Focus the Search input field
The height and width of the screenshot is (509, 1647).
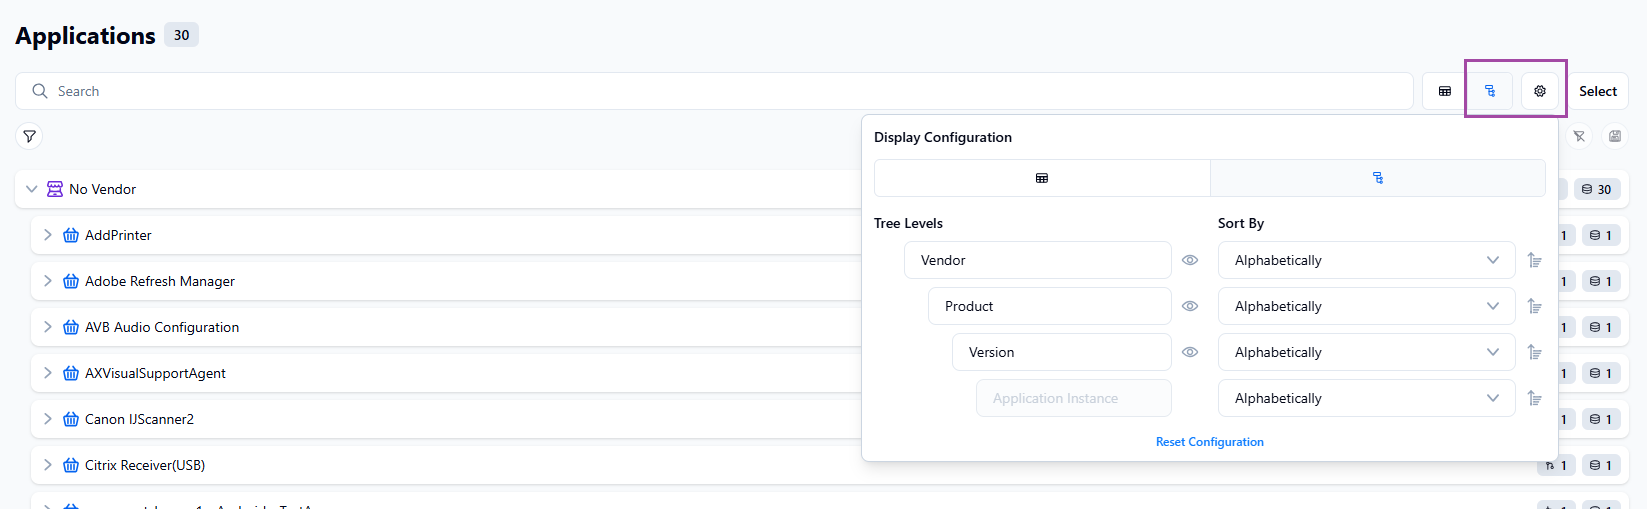coord(714,91)
